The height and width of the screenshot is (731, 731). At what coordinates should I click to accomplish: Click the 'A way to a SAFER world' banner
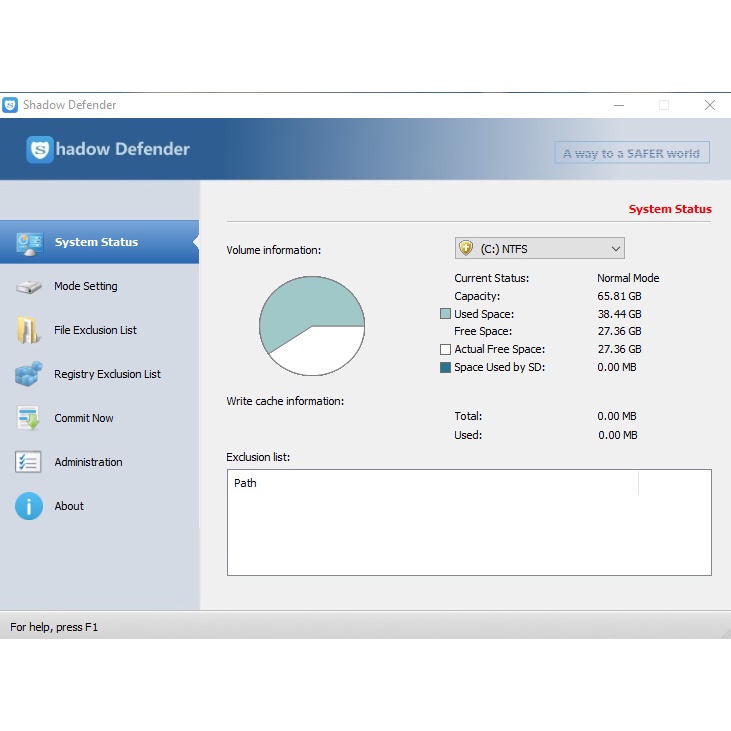pyautogui.click(x=632, y=153)
